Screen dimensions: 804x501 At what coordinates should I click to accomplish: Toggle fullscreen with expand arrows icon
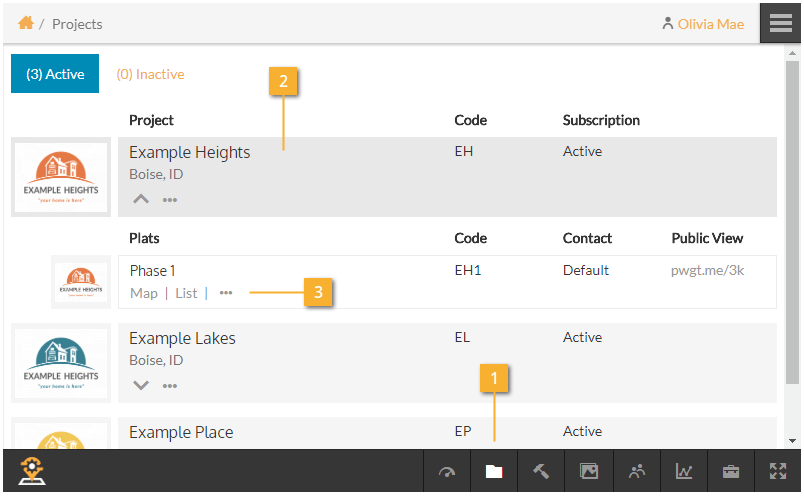[778, 472]
